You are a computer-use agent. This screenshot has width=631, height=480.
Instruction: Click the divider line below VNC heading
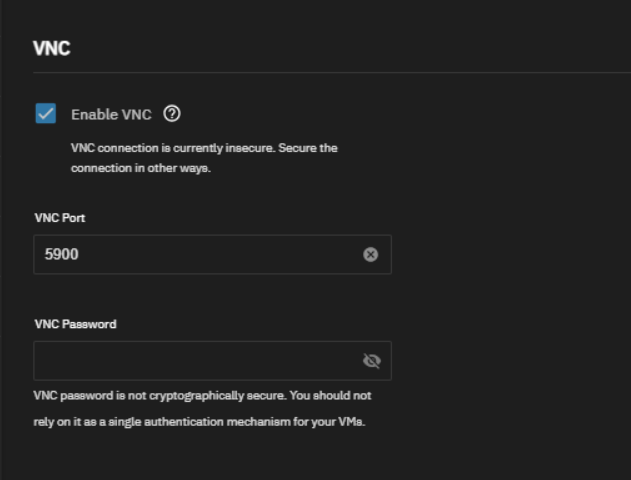point(332,73)
